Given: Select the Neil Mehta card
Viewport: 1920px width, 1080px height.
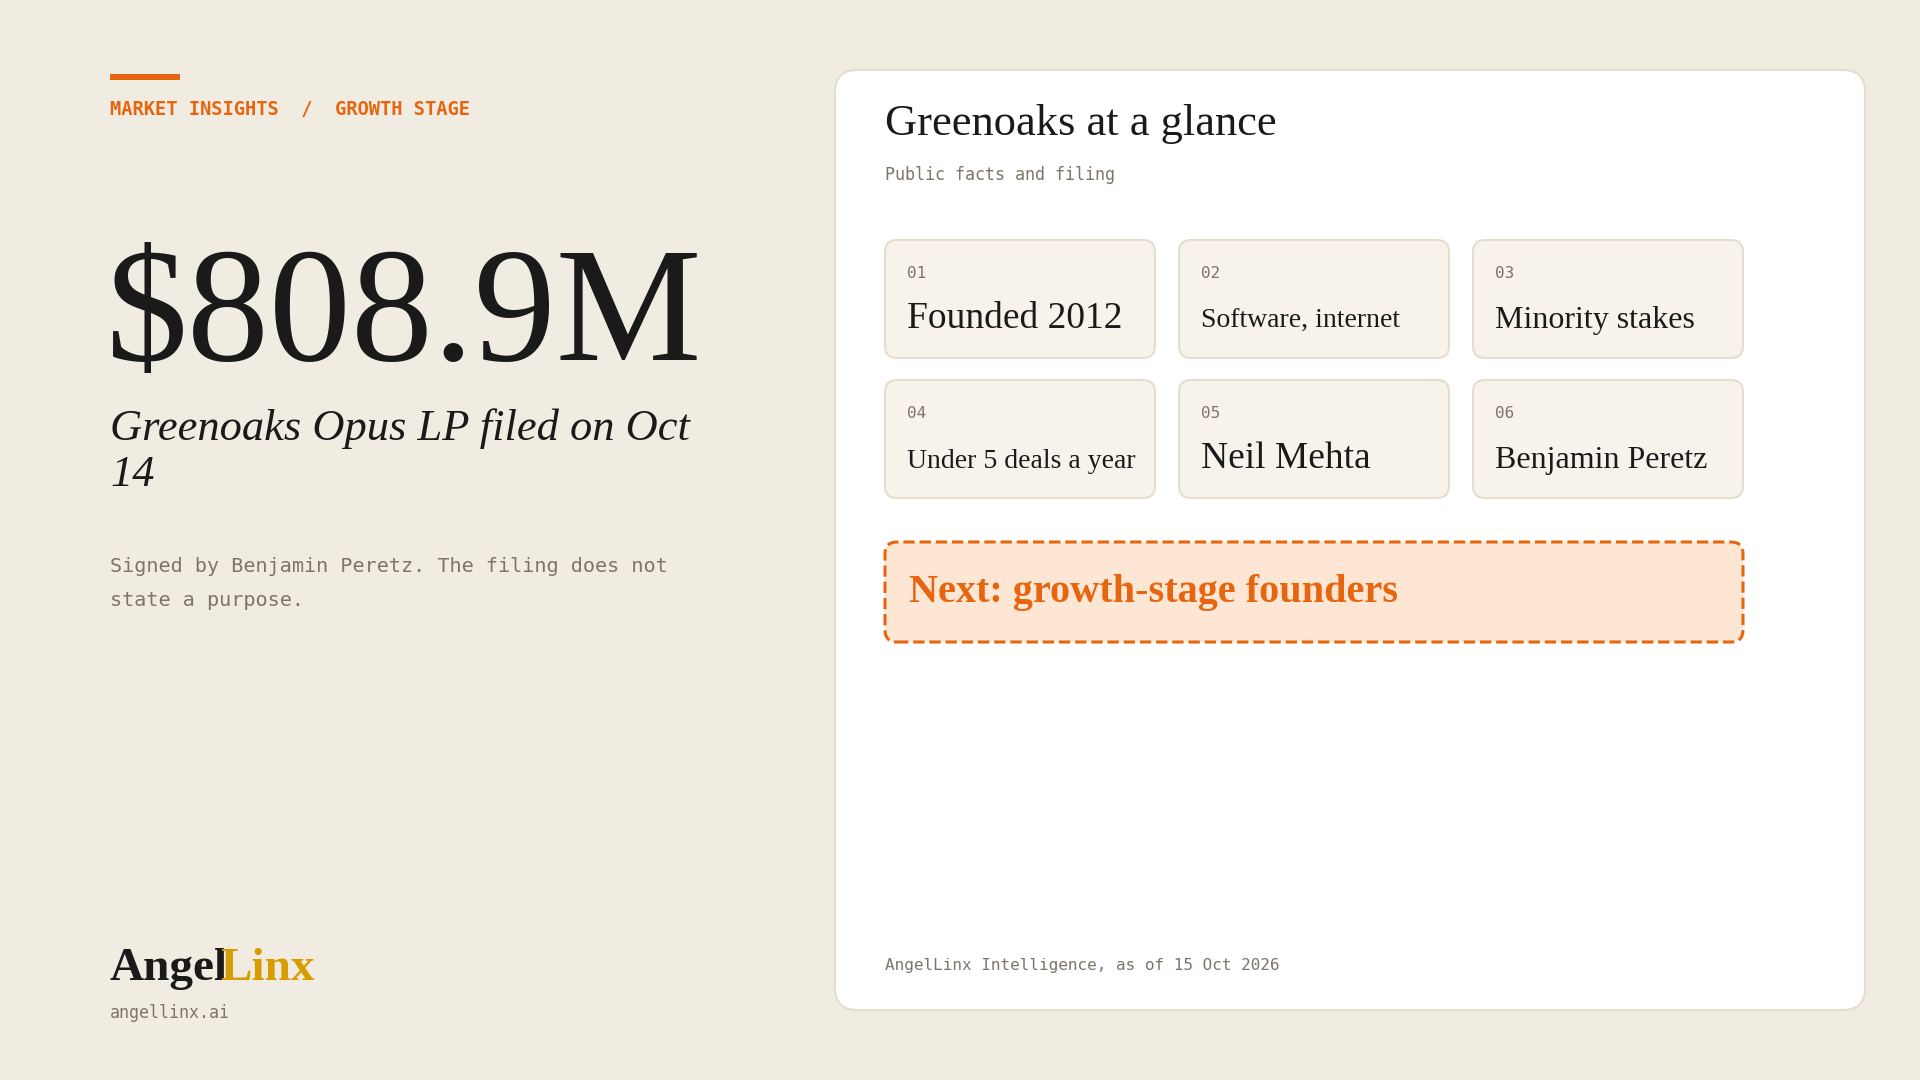Looking at the screenshot, I should (1314, 439).
